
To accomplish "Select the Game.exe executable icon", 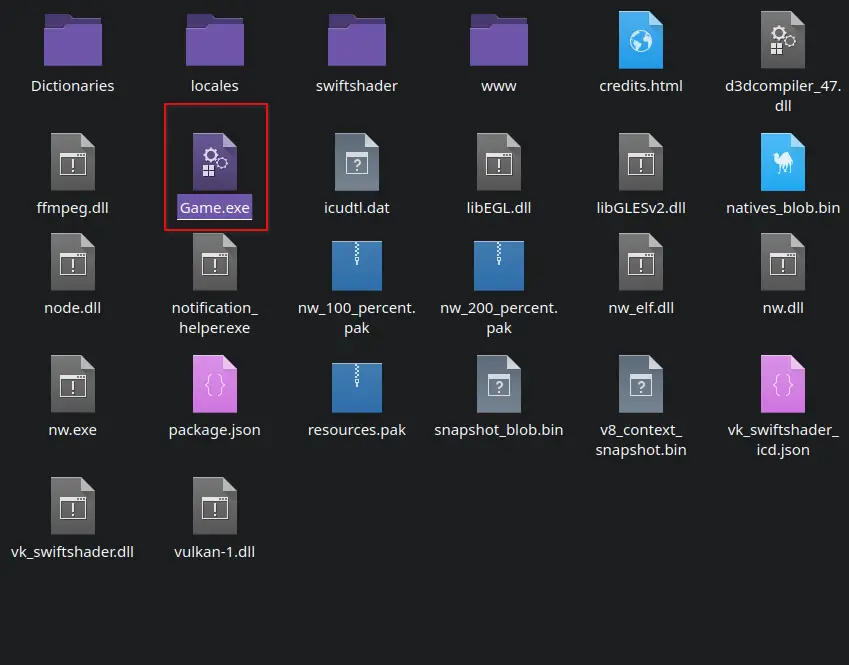I will [x=214, y=162].
